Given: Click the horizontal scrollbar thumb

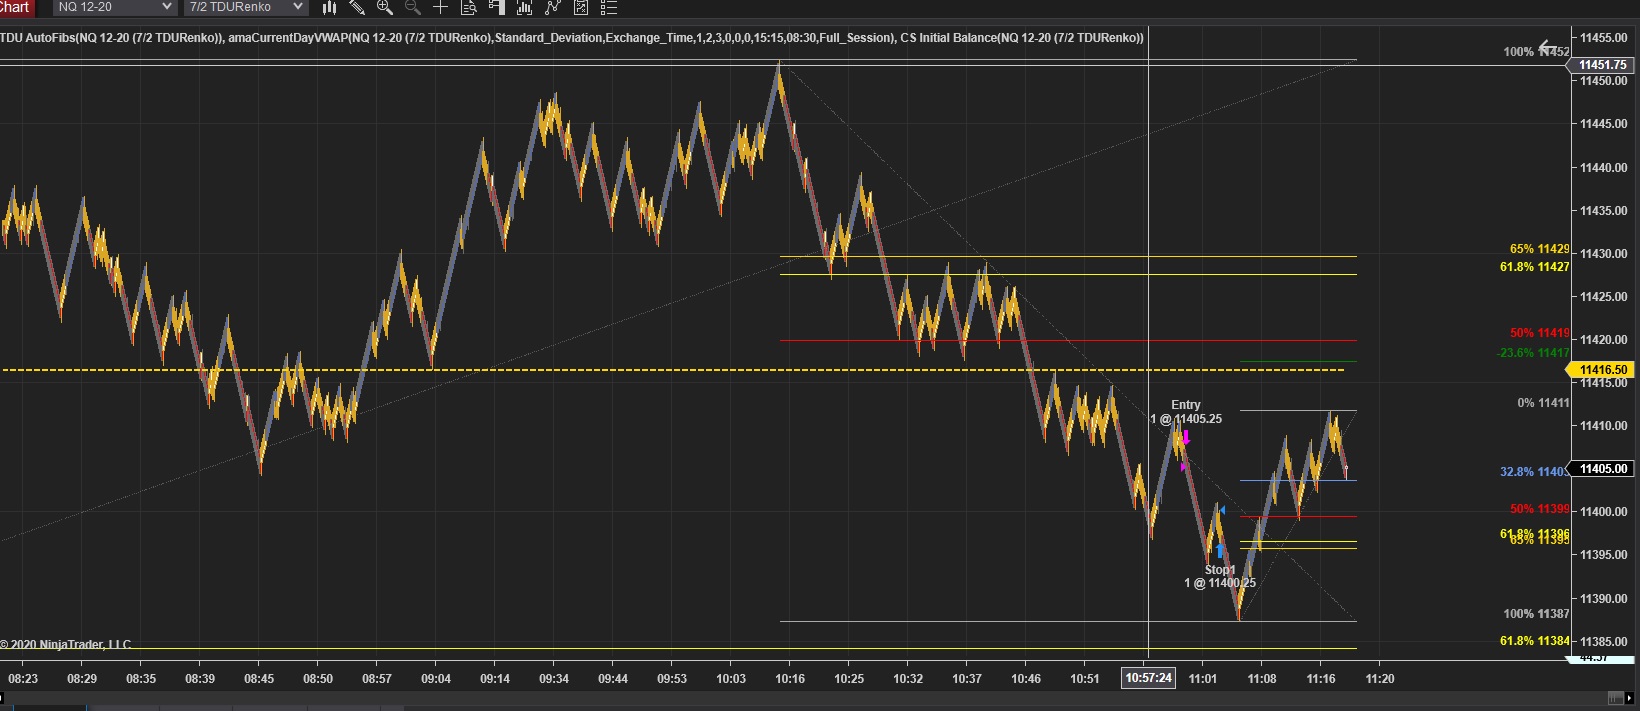Looking at the screenshot, I should 1614,697.
